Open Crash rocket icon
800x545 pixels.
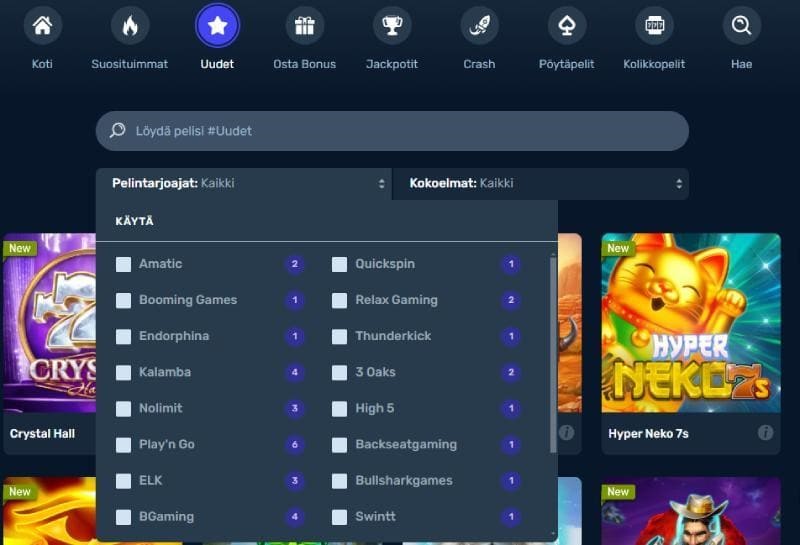point(480,25)
